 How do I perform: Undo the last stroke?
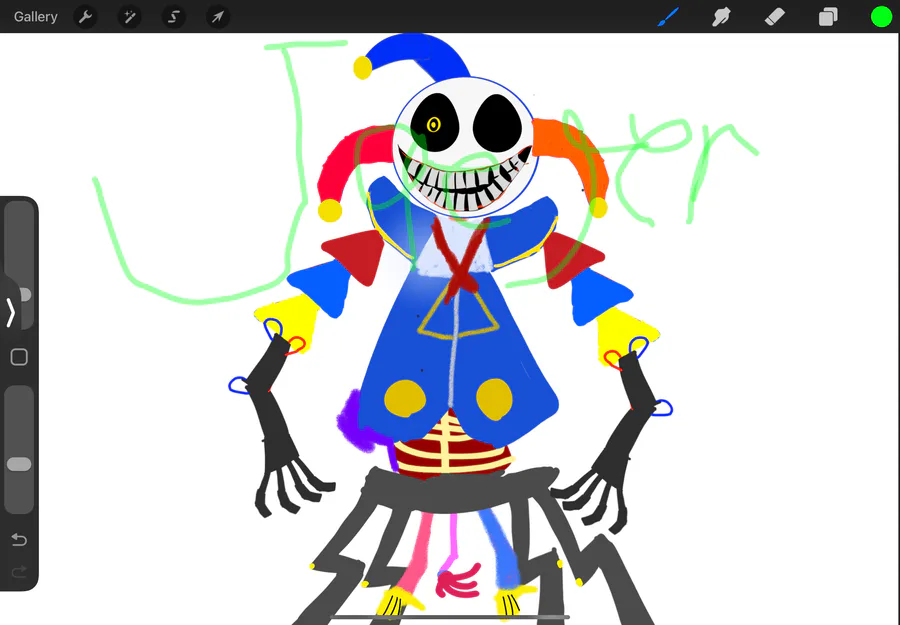(x=19, y=539)
